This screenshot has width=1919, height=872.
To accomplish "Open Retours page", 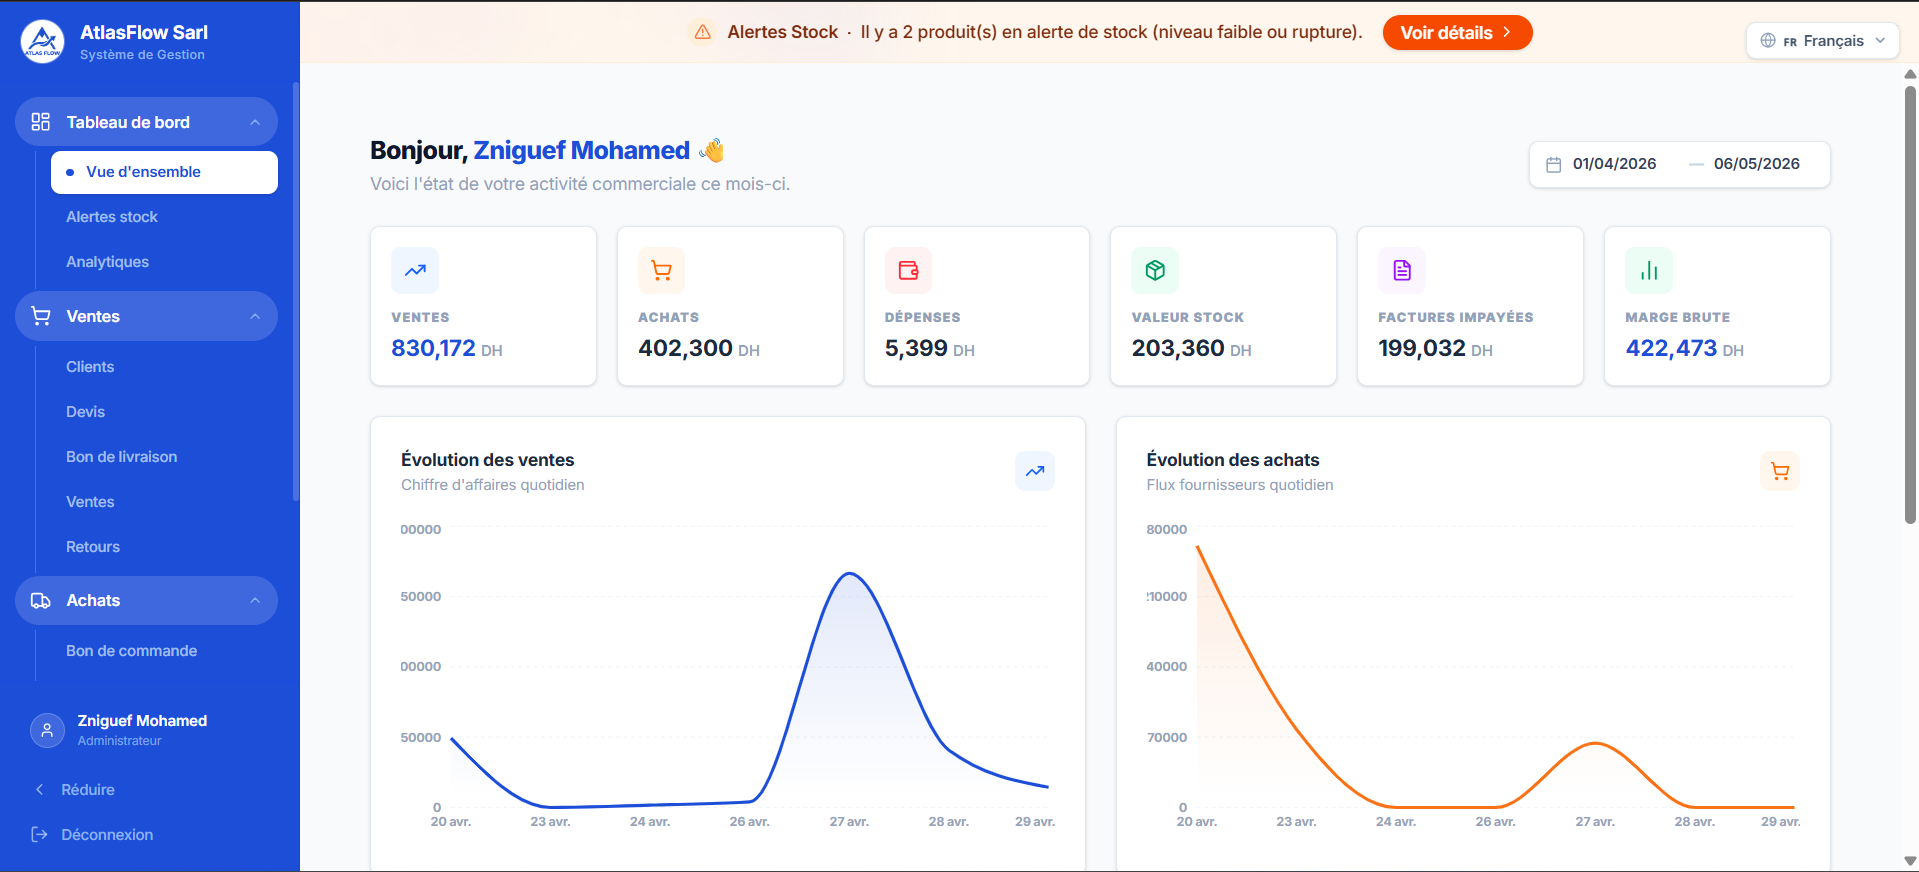I will coord(93,547).
